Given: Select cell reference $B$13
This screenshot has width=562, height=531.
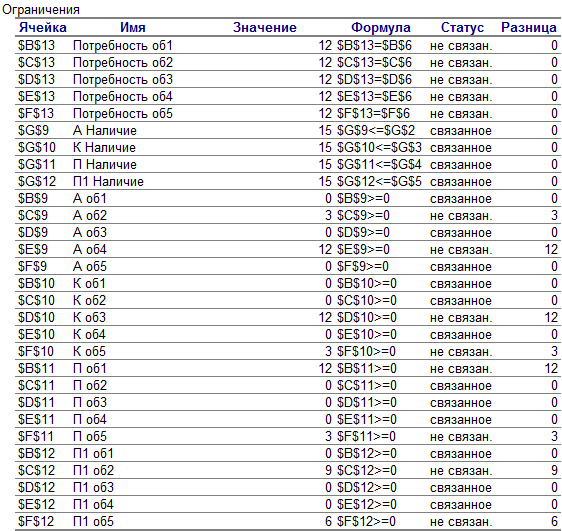Looking at the screenshot, I should click(36, 46).
